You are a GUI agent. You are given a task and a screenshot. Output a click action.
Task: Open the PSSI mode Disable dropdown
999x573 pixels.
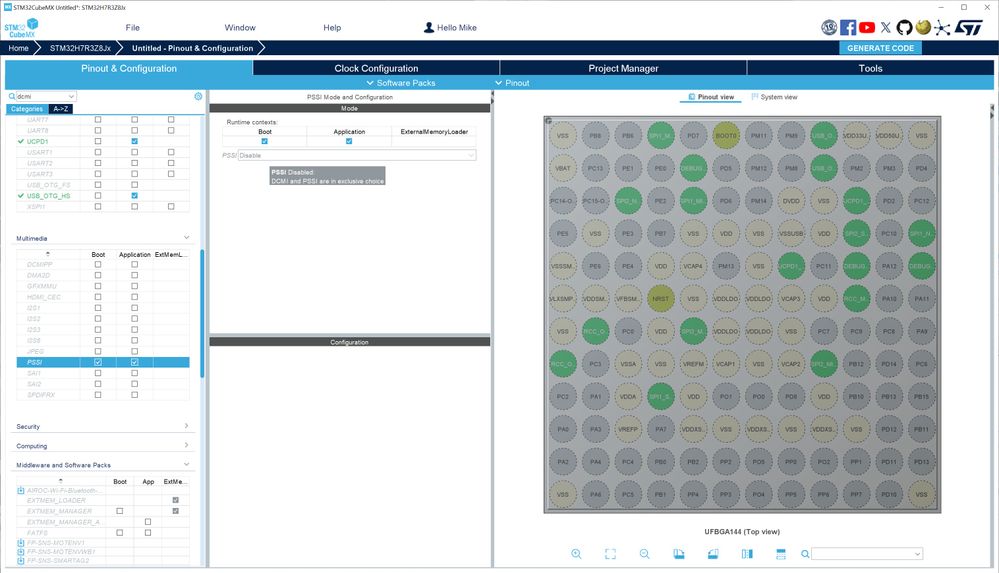pyautogui.click(x=357, y=155)
